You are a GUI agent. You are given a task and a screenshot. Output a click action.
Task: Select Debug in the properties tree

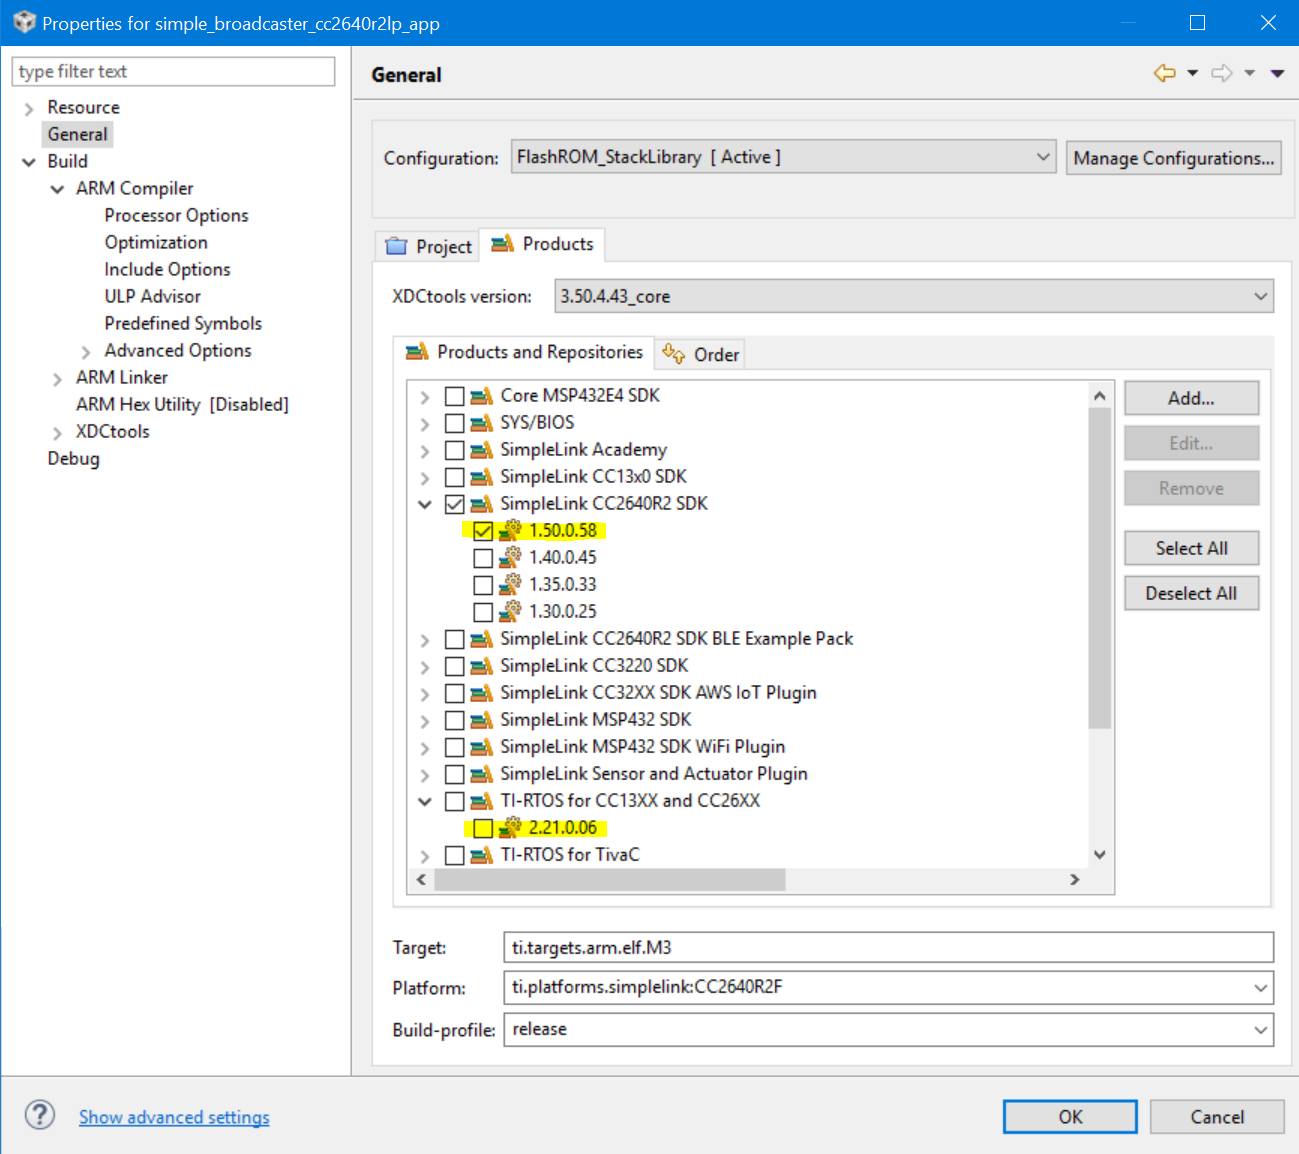point(73,458)
